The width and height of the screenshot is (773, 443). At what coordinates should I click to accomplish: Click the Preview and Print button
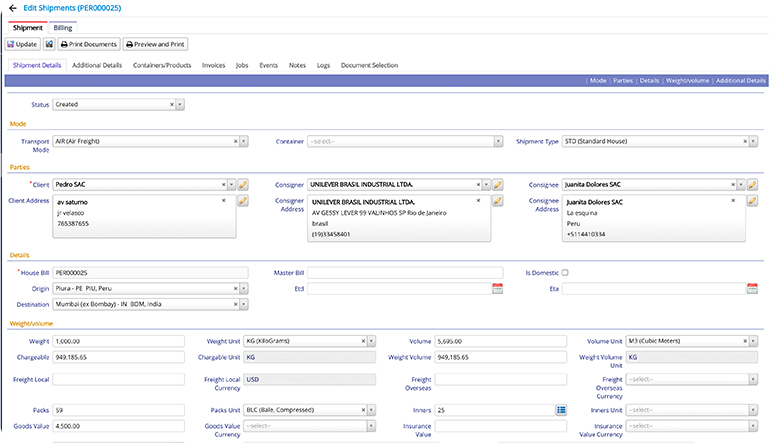tap(155, 44)
